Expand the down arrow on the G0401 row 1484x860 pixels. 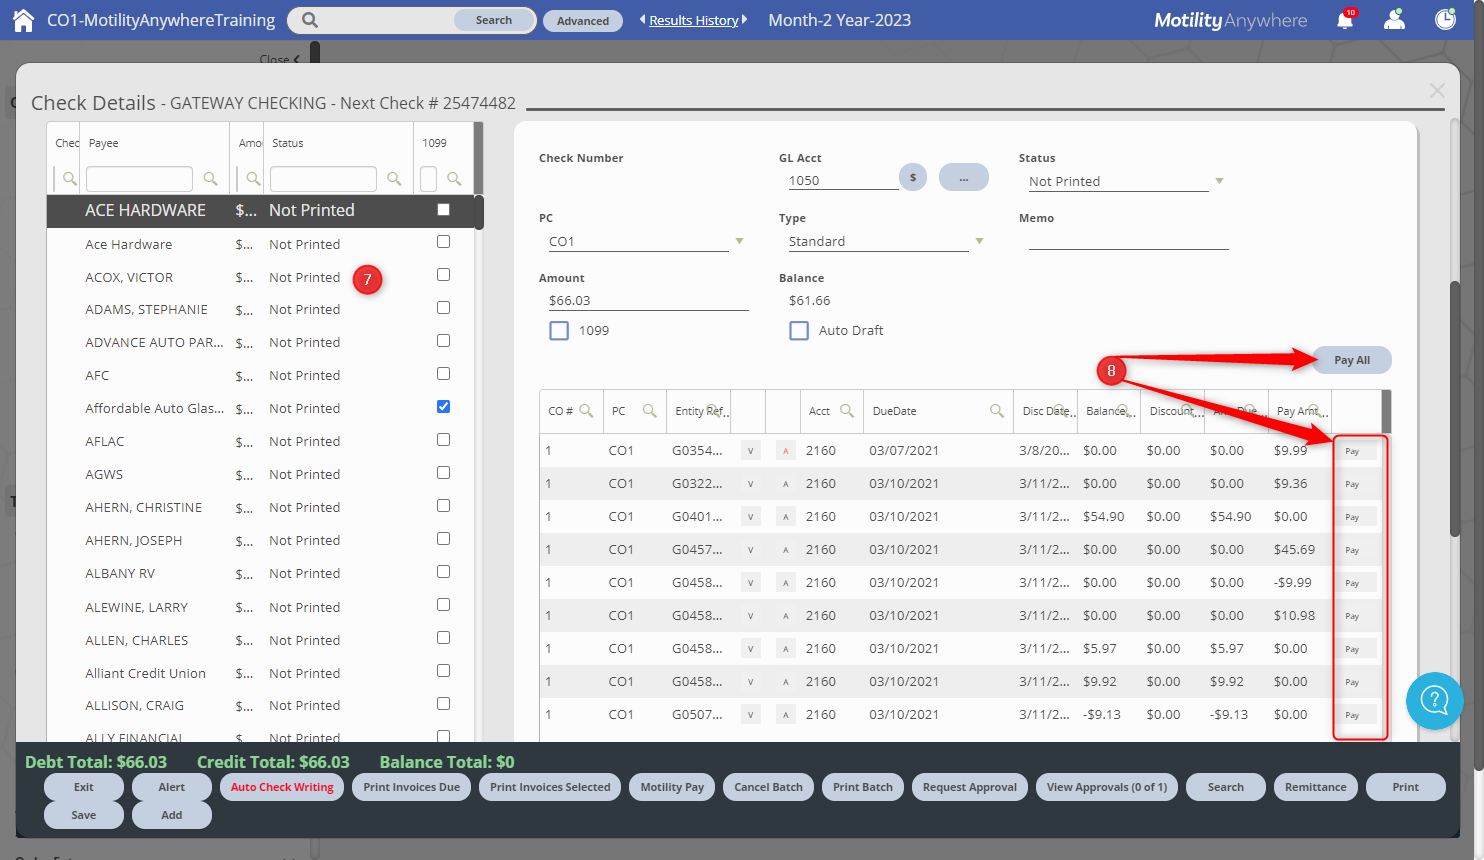(751, 517)
